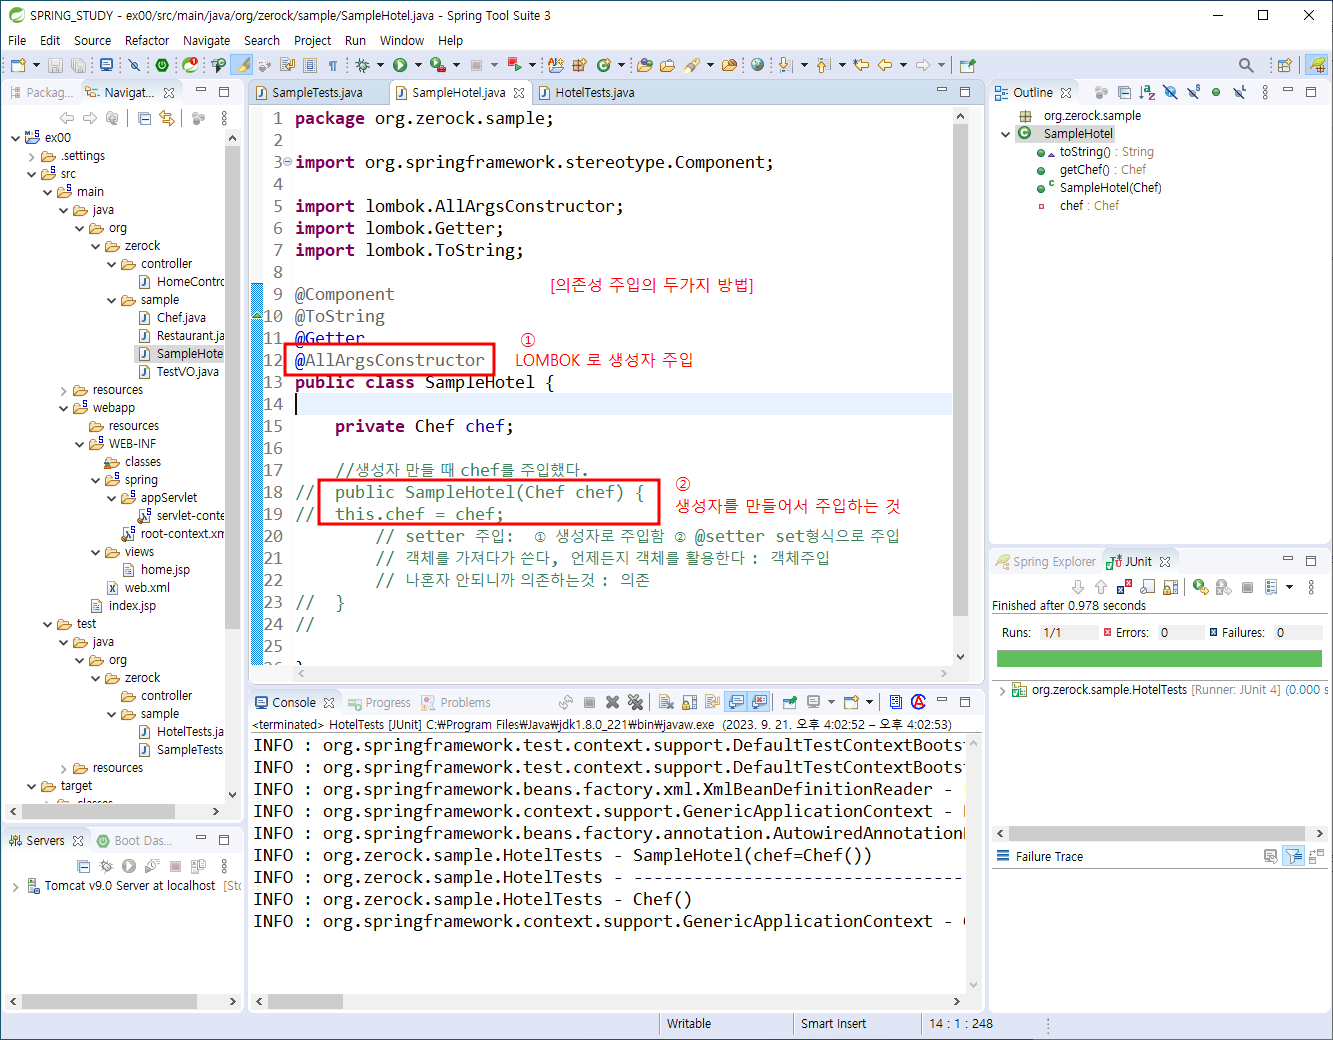The image size is (1333, 1040).
Task: Open the Project menu
Action: 312,40
